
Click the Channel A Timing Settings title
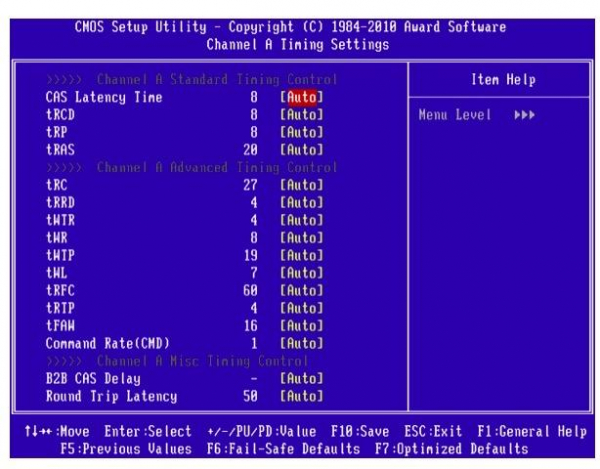click(298, 44)
